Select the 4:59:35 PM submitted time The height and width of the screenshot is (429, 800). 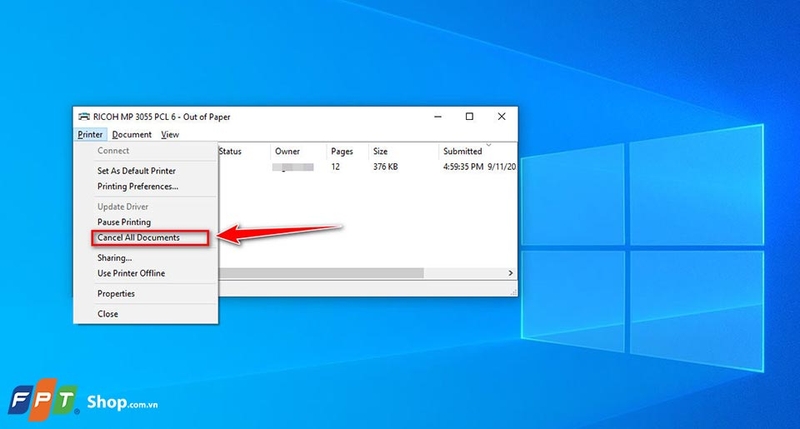[463, 167]
